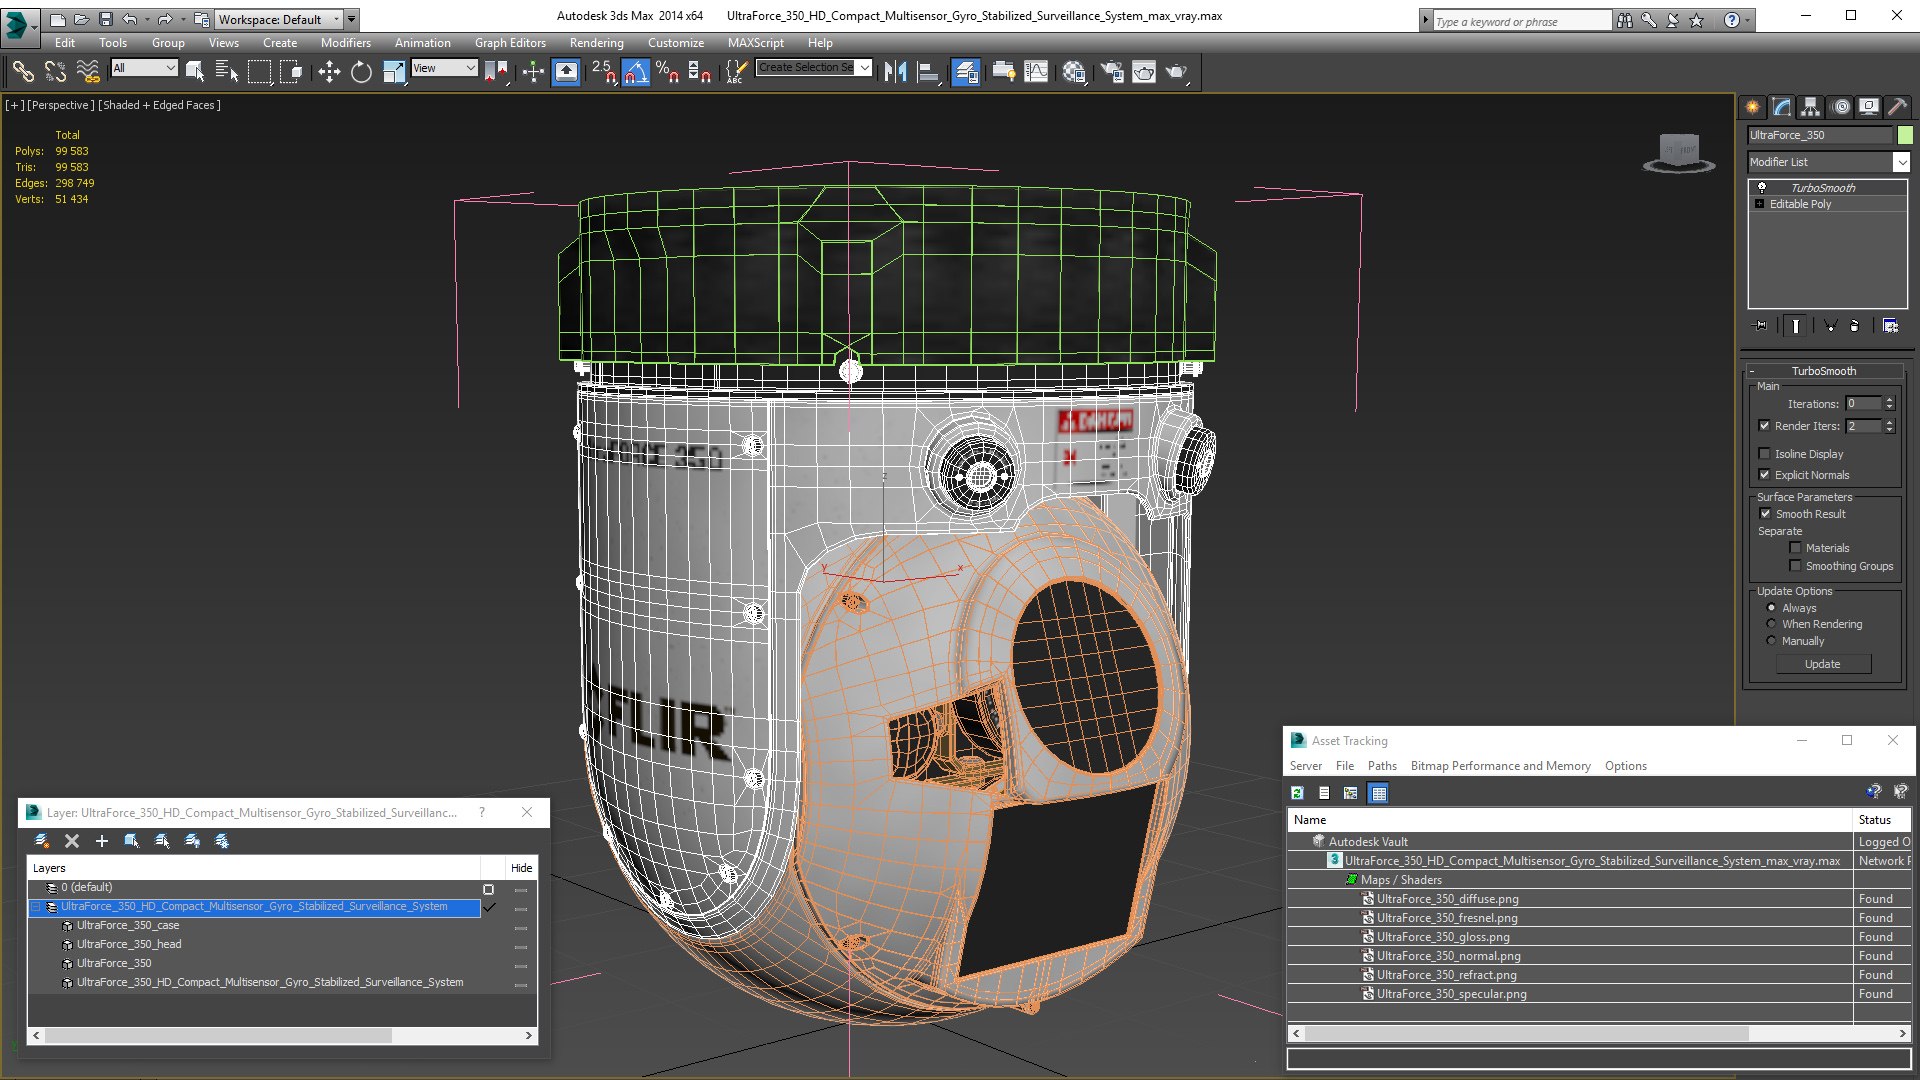The width and height of the screenshot is (1920, 1080).
Task: Refresh the Asset Tracking list
Action: [x=1297, y=793]
